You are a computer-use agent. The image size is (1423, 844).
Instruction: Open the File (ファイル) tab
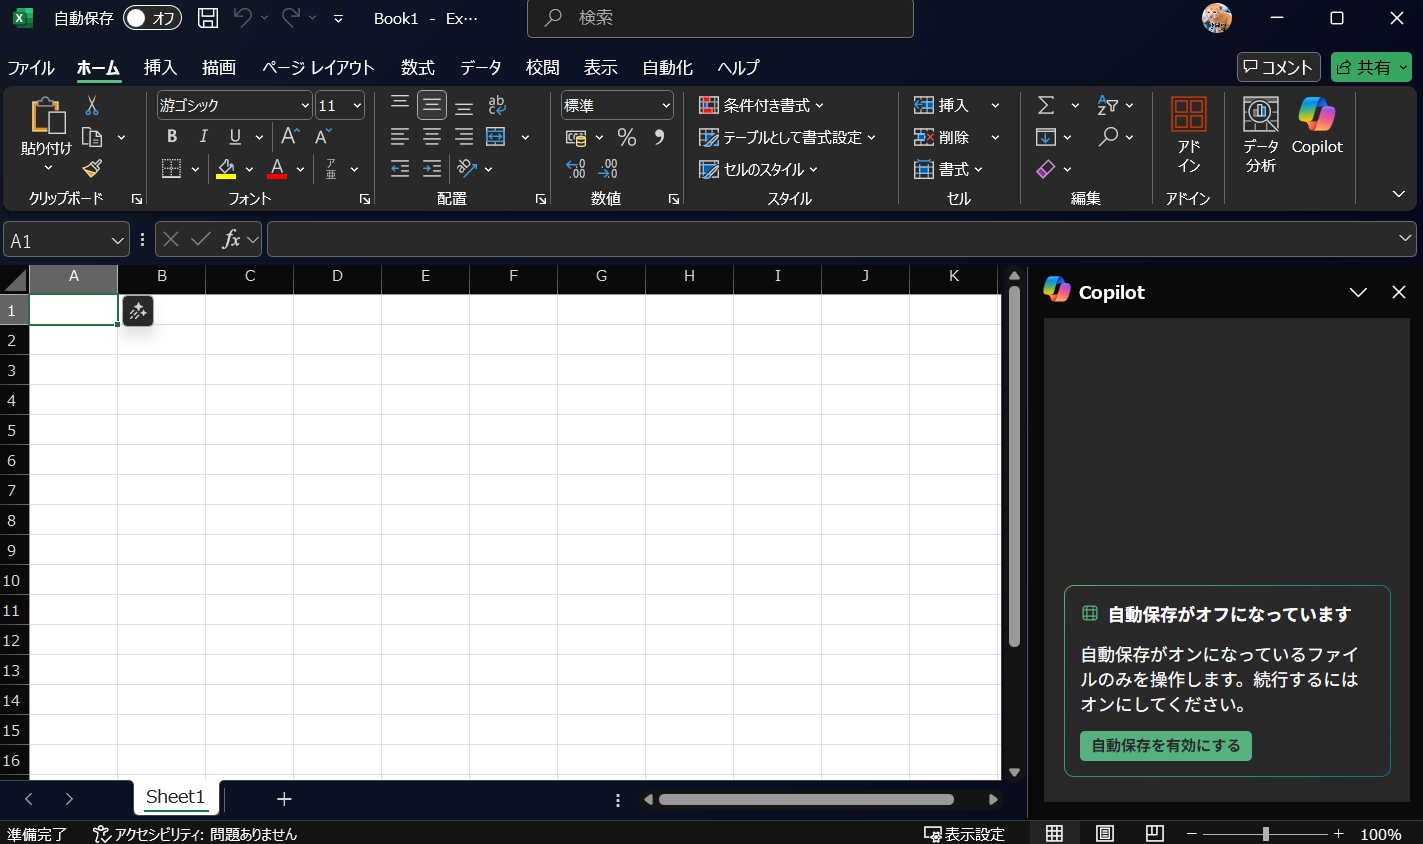tap(31, 67)
